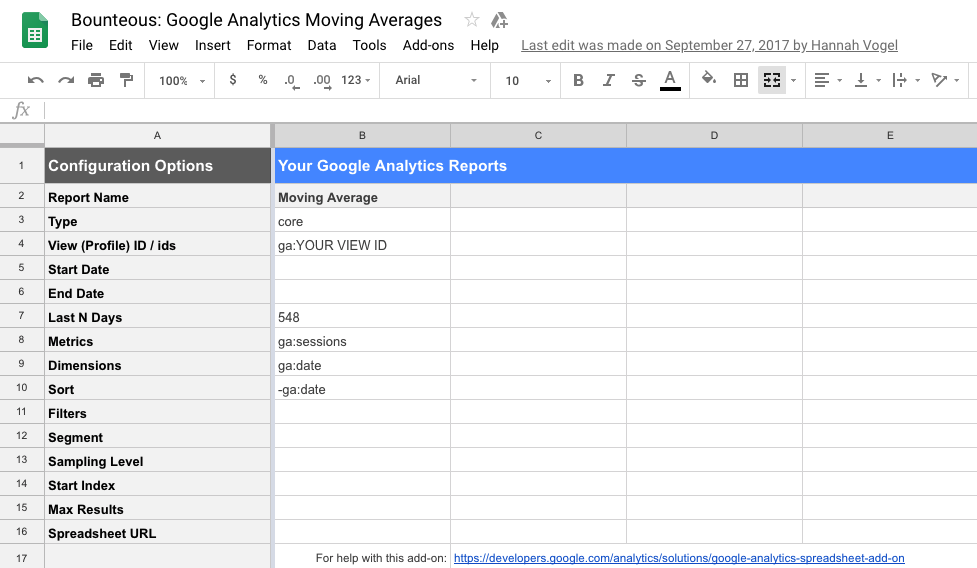
Task: Open the Arial font dropdown
Action: (x=436, y=80)
